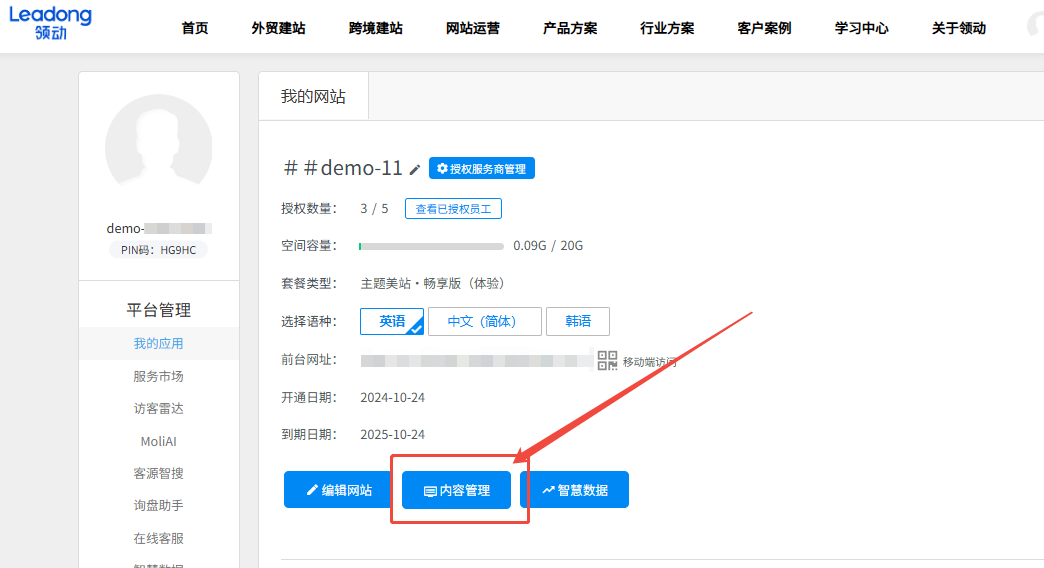Viewport: 1044px width, 568px height.
Task: Click 开通日期 value 2024-10-24
Action: click(x=392, y=398)
